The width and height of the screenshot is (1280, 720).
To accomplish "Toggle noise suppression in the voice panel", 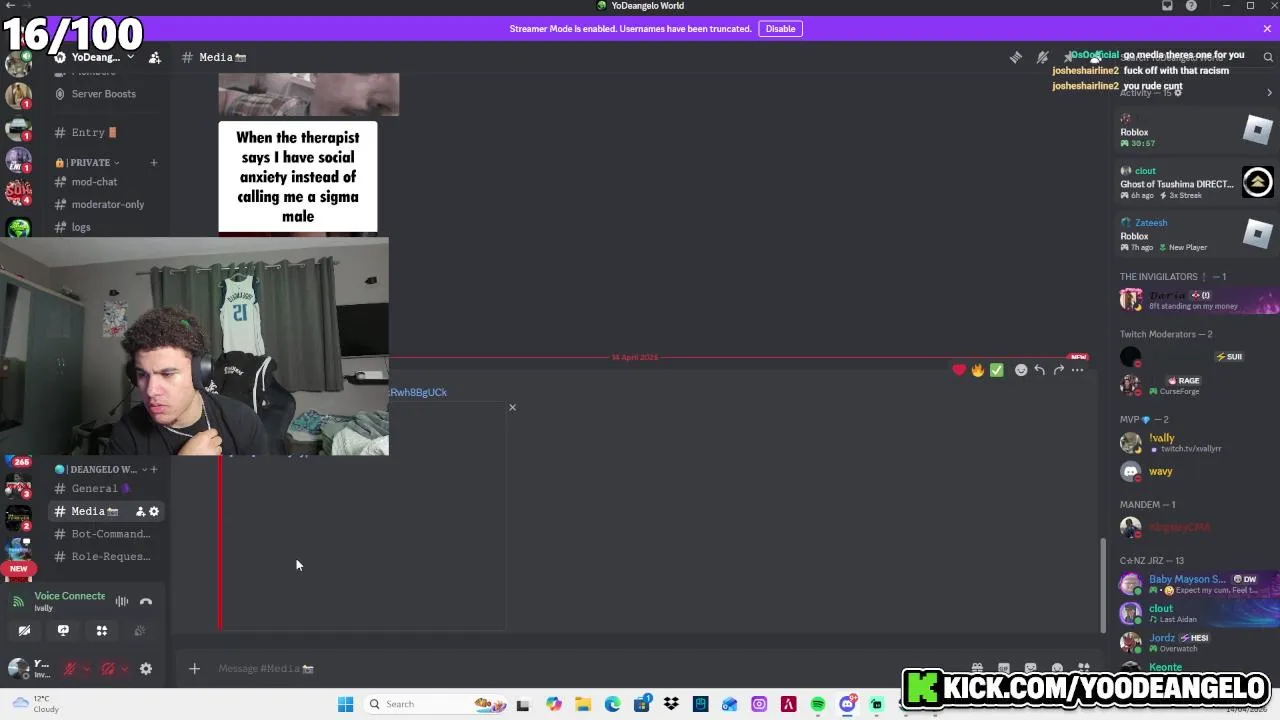I will coord(122,601).
